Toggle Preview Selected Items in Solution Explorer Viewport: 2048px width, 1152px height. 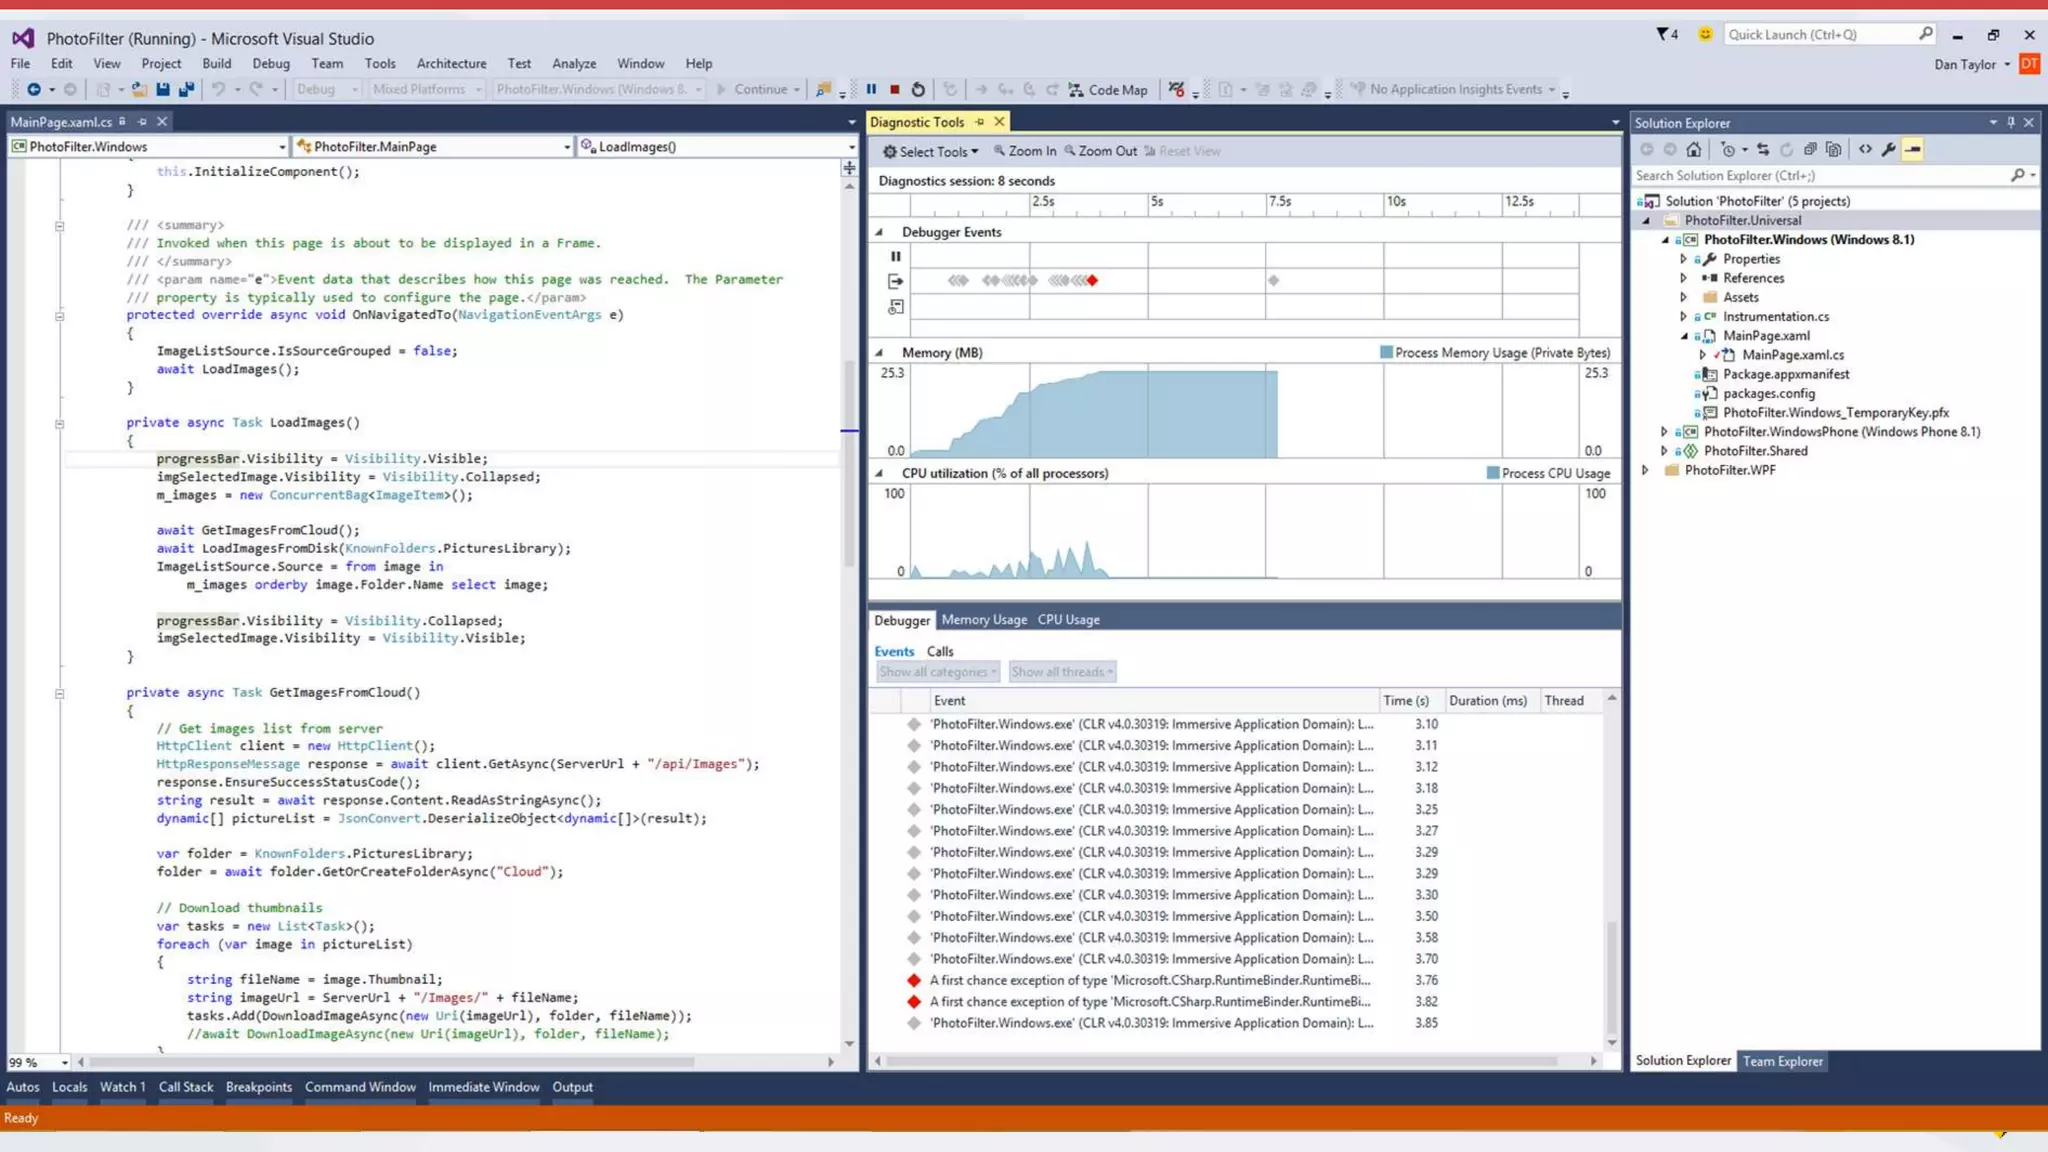[x=1913, y=149]
